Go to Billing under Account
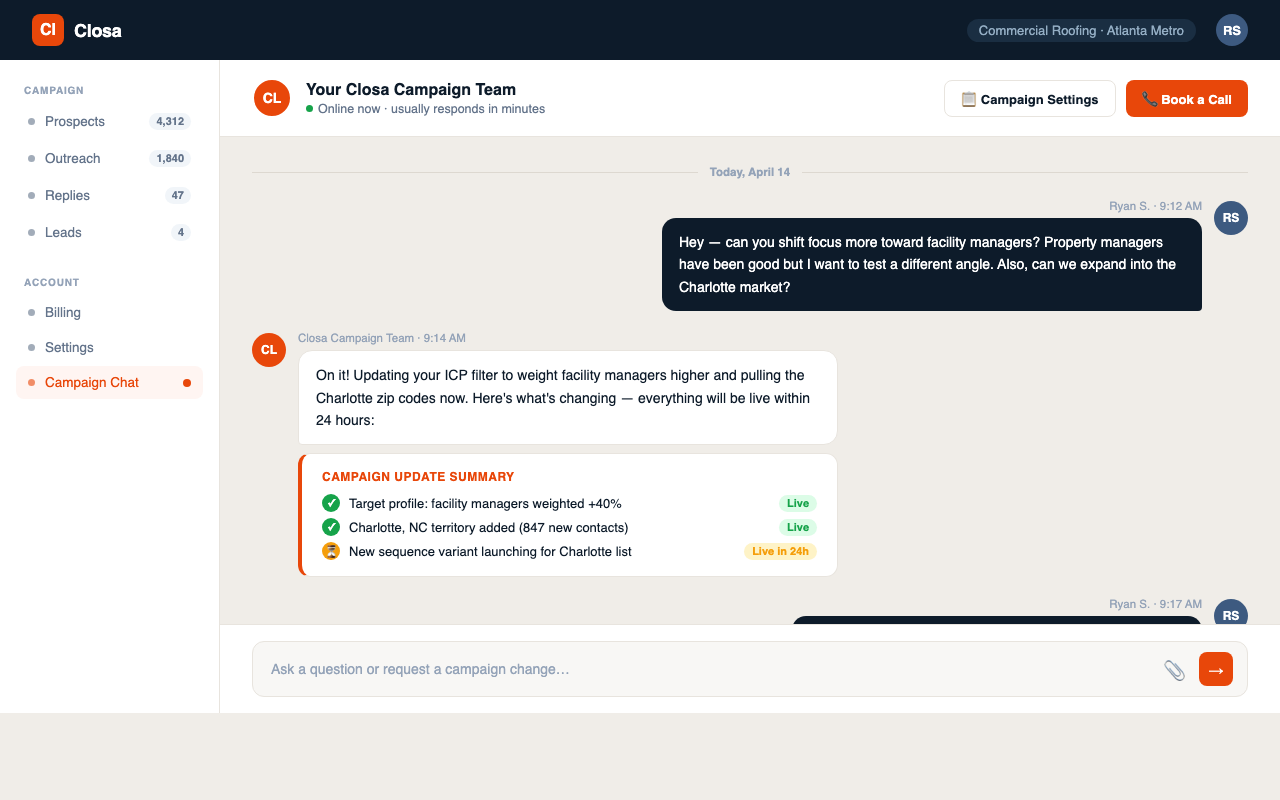1280x800 pixels. click(63, 312)
